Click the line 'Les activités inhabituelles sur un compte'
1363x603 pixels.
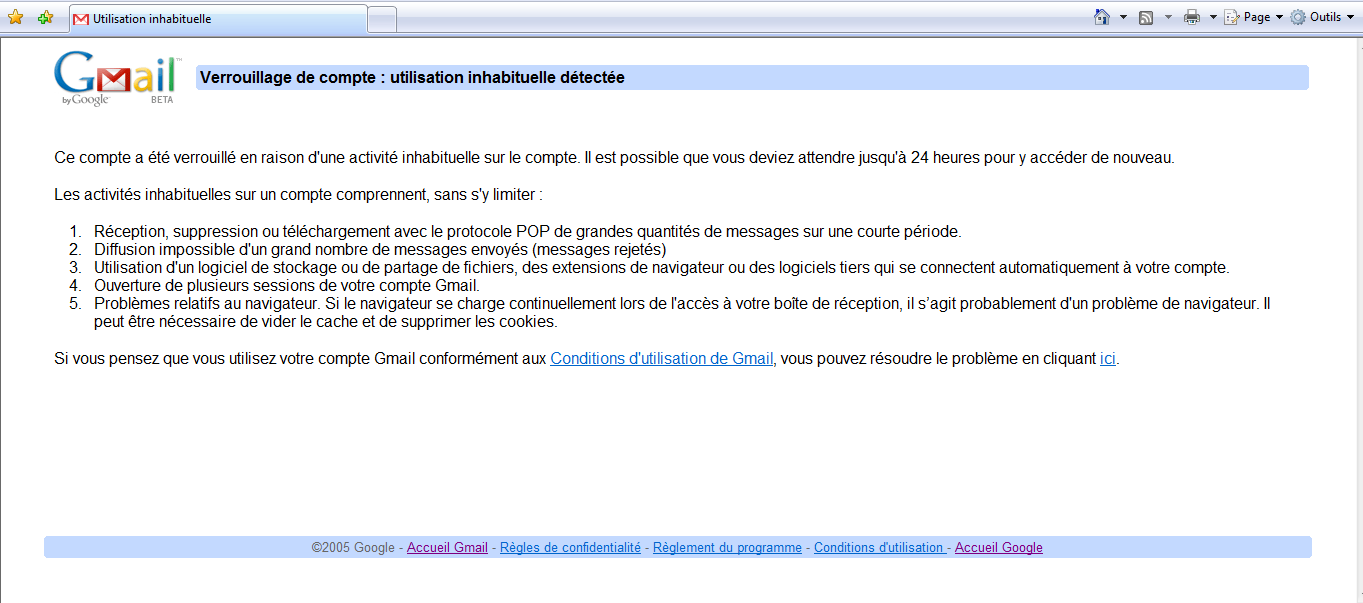pos(298,195)
